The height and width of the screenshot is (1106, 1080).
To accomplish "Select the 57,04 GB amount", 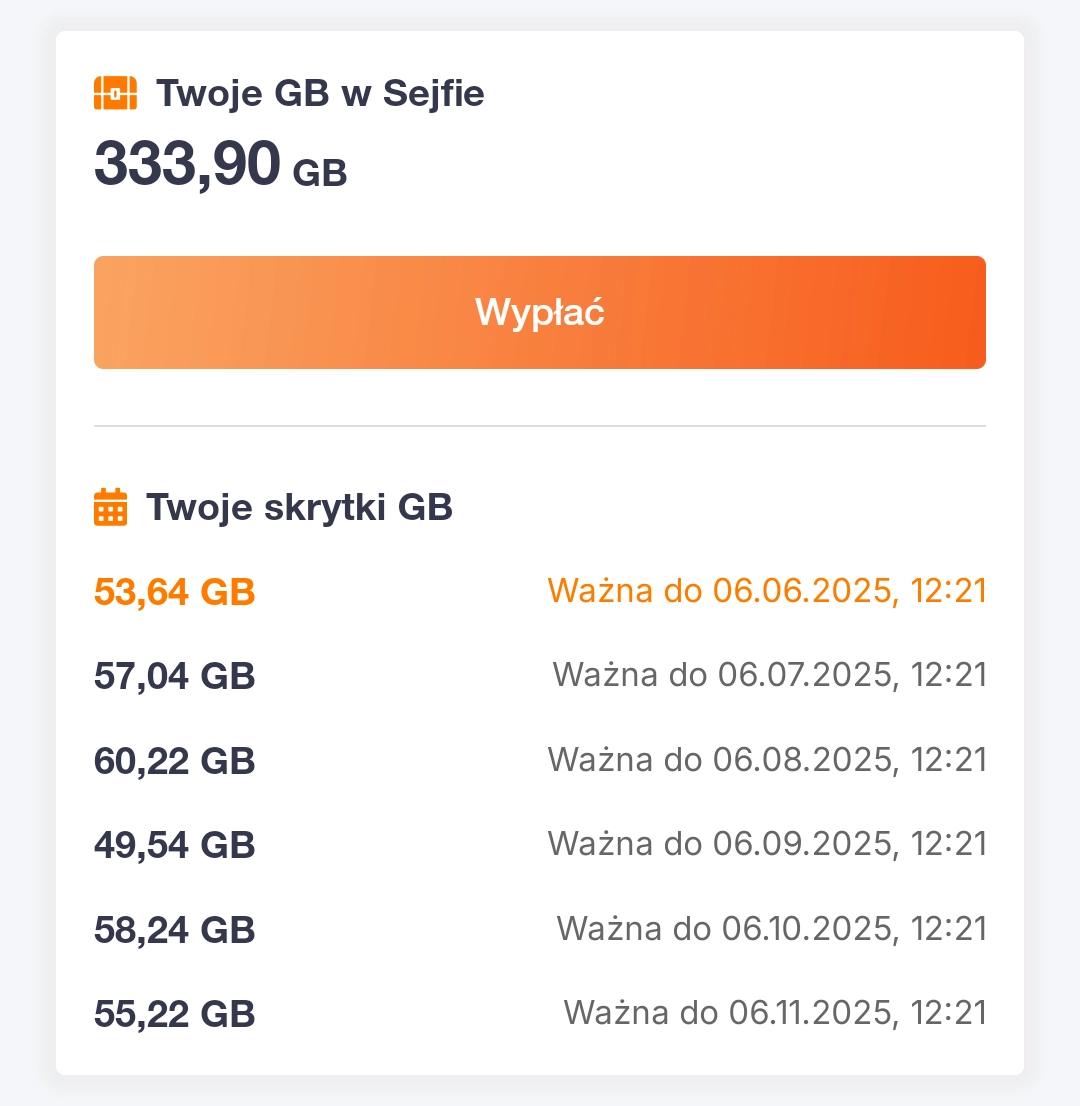I will [175, 676].
